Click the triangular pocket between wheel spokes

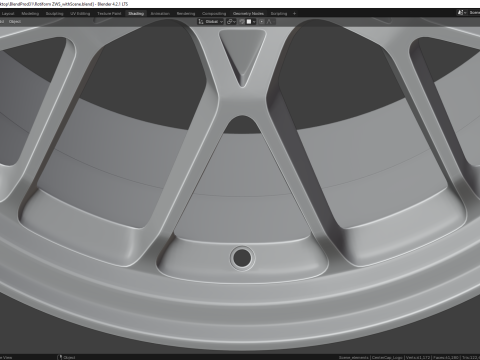coord(242,57)
